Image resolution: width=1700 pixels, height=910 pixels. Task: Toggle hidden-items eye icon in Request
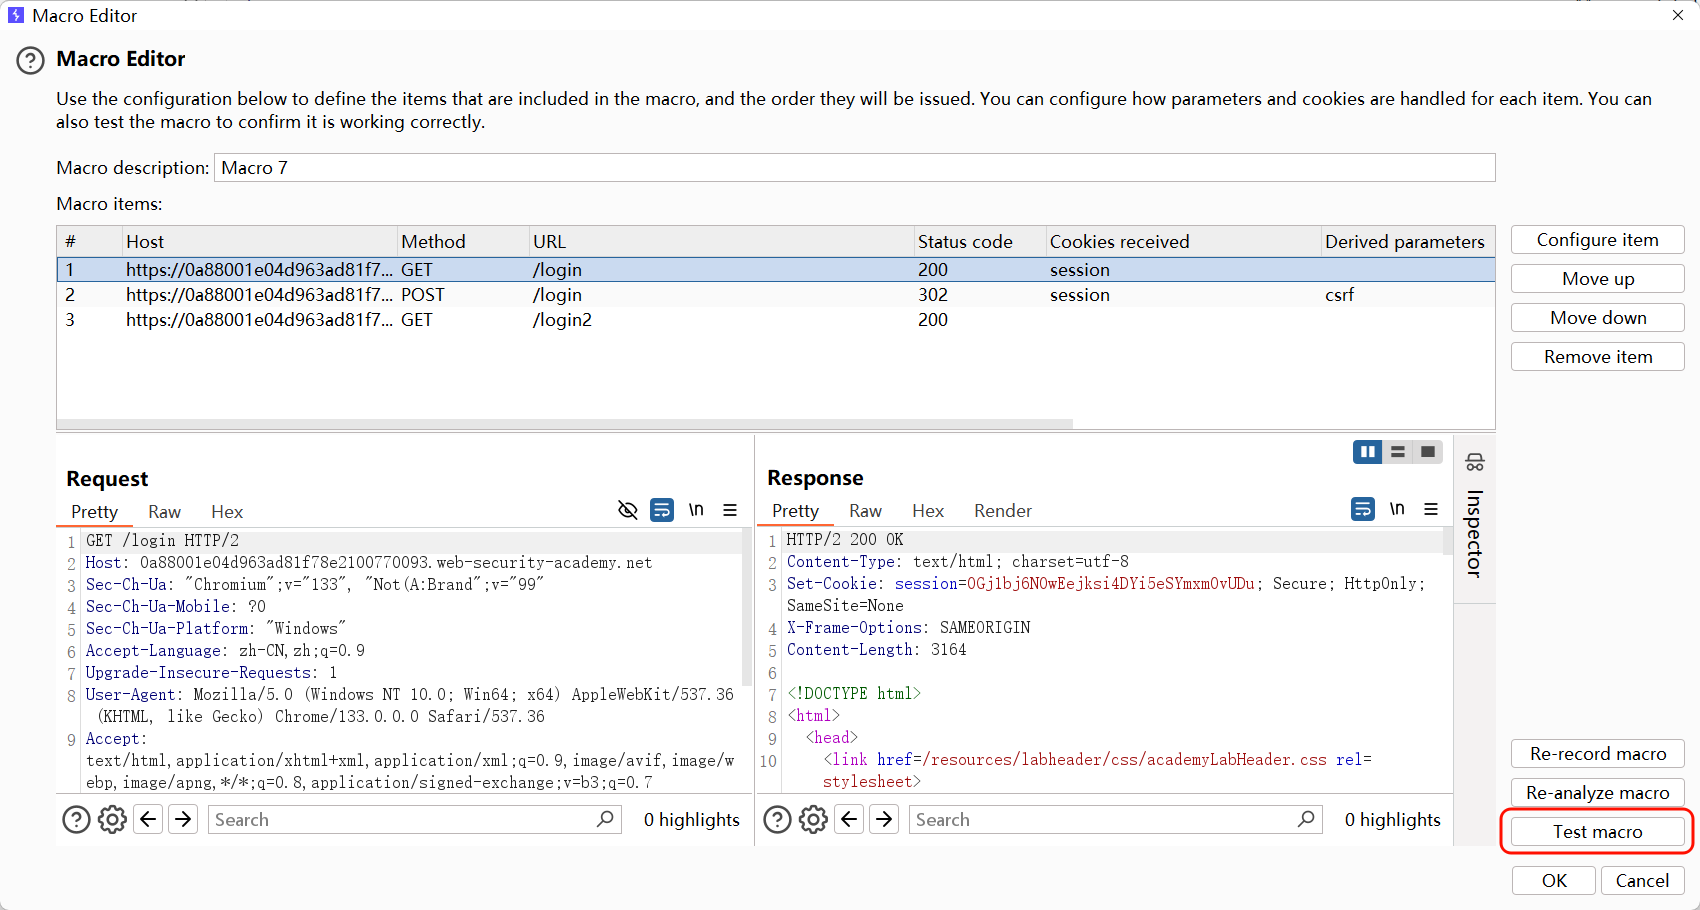coord(627,510)
